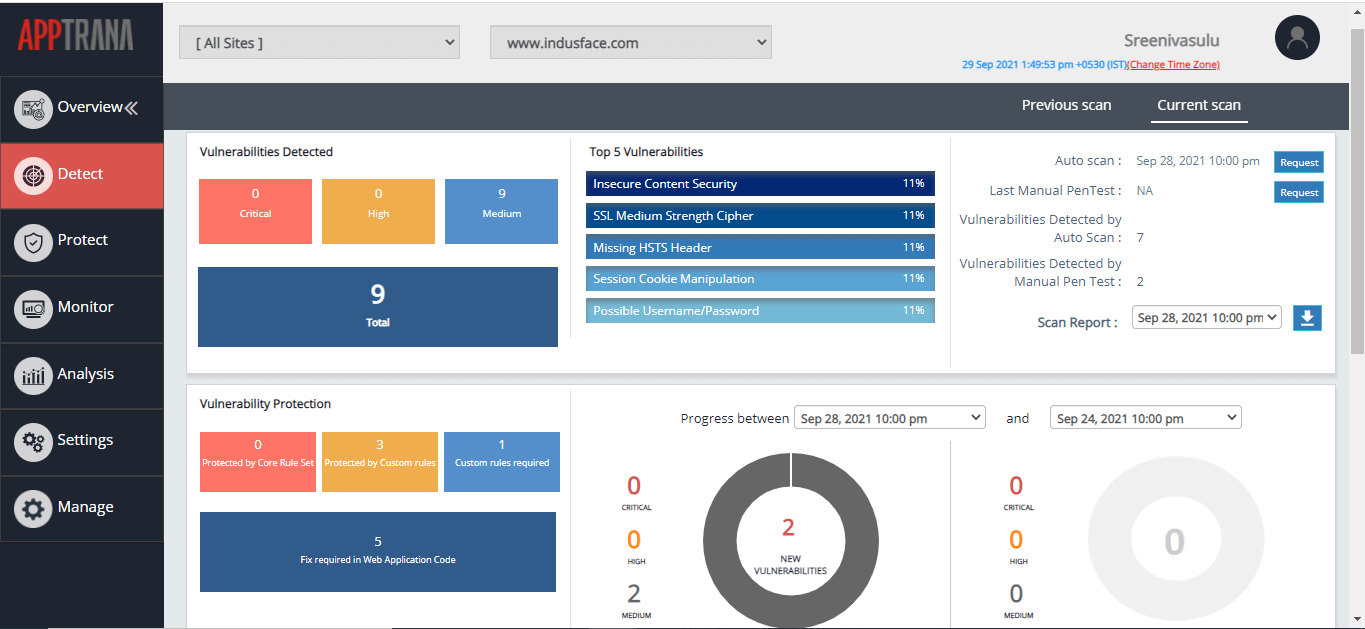Viewport: 1365px width, 629px height.
Task: Click the High vulnerabilities tile
Action: coord(378,211)
